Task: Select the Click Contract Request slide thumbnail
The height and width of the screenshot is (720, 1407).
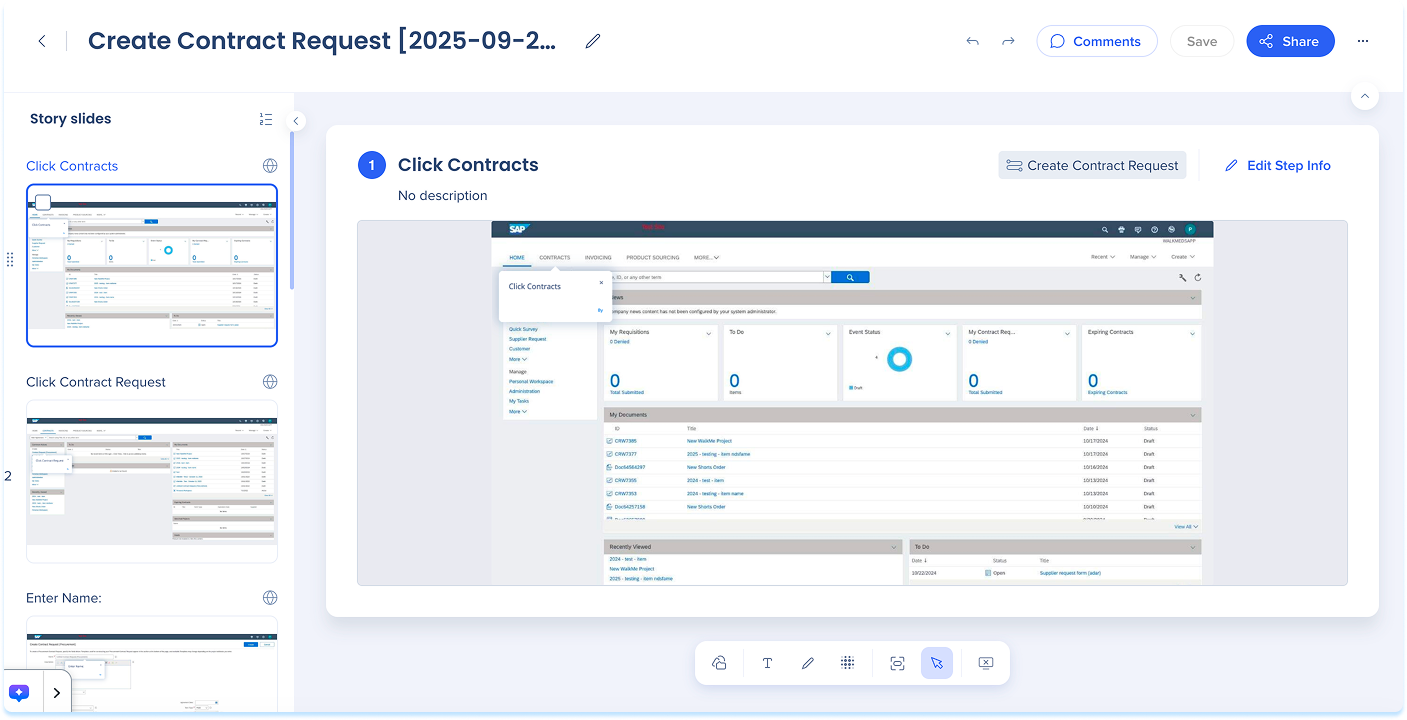Action: point(152,481)
